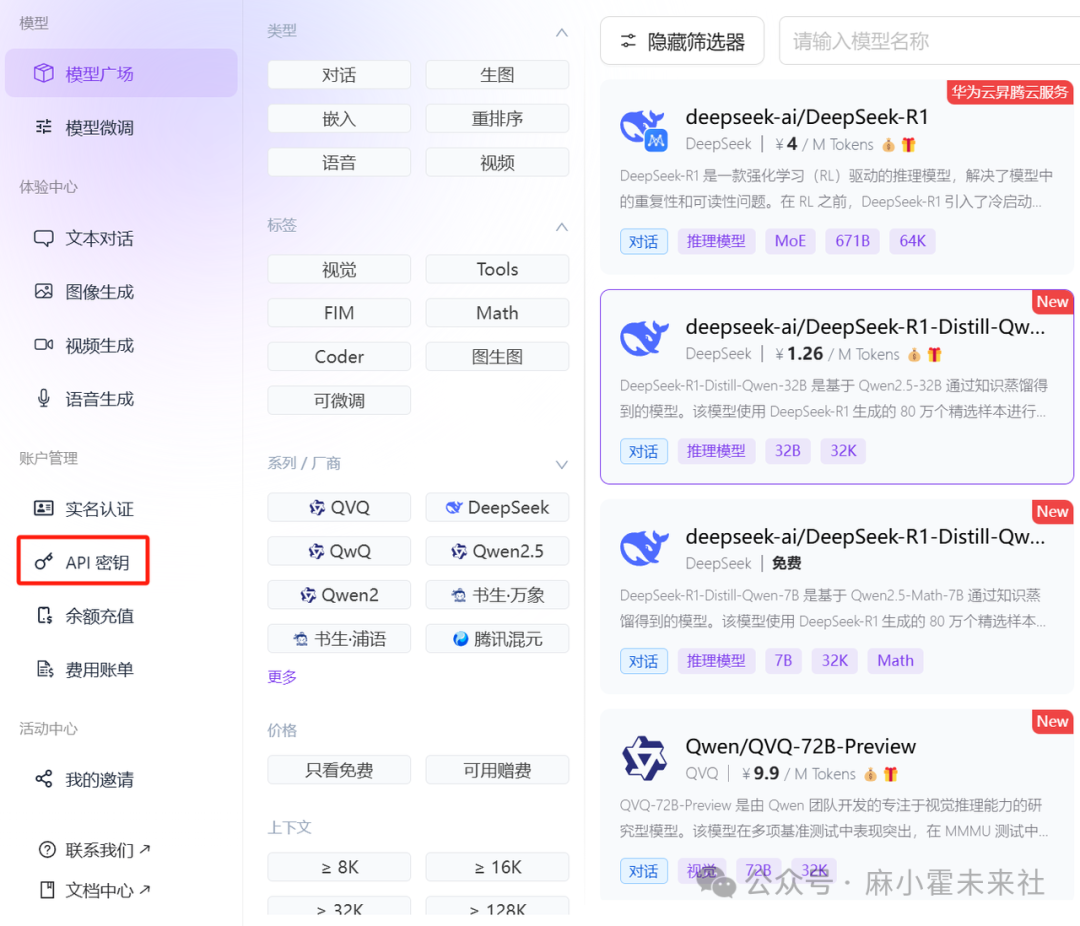The width and height of the screenshot is (1080, 926).
Task: Click the 文档中心 book icon
Action: pyautogui.click(x=47, y=889)
